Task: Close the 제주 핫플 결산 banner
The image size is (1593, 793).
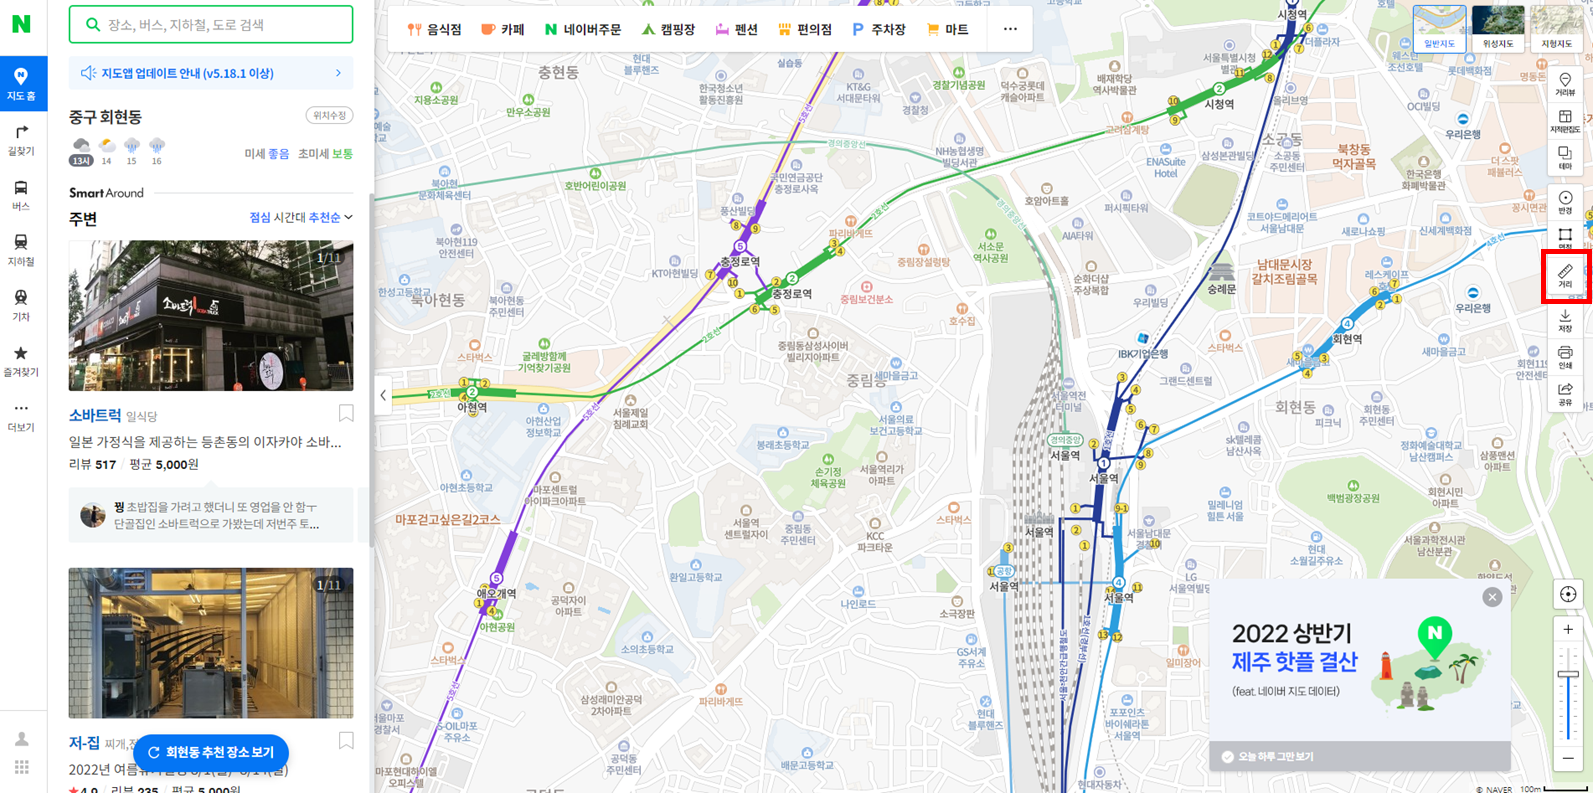Action: click(x=1492, y=597)
